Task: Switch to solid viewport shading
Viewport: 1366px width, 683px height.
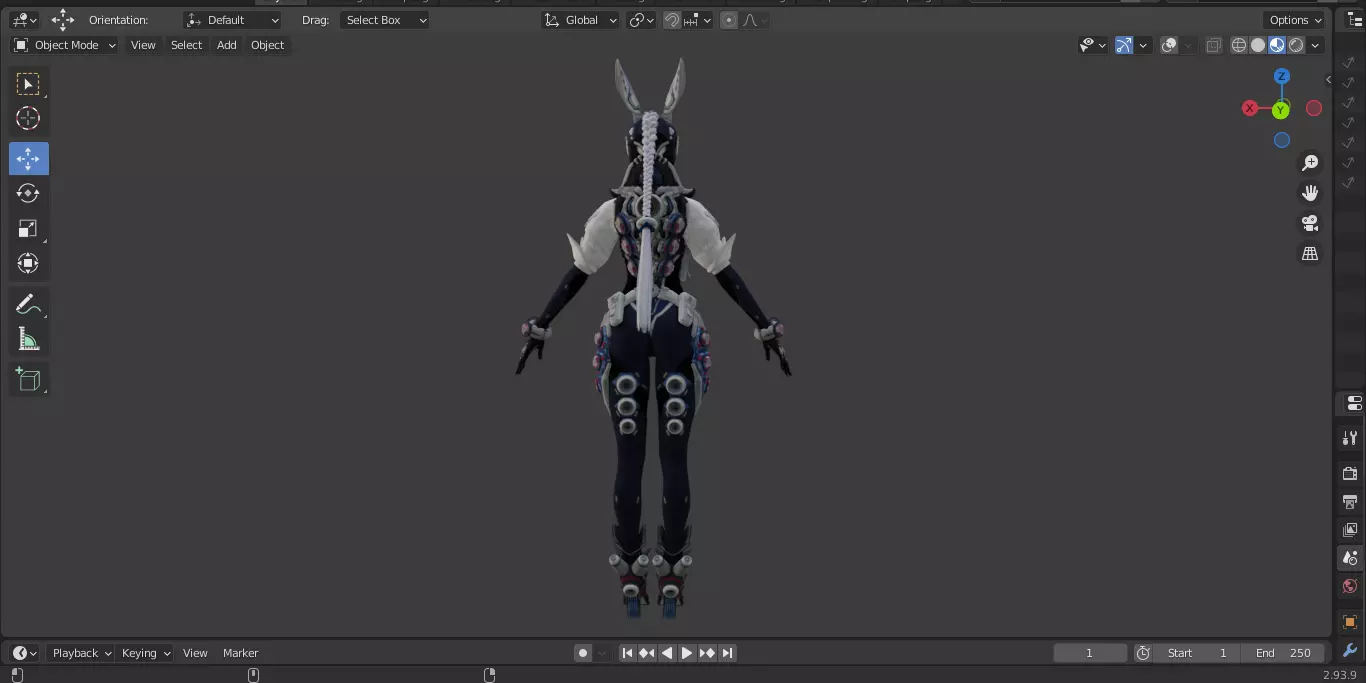Action: click(1258, 45)
